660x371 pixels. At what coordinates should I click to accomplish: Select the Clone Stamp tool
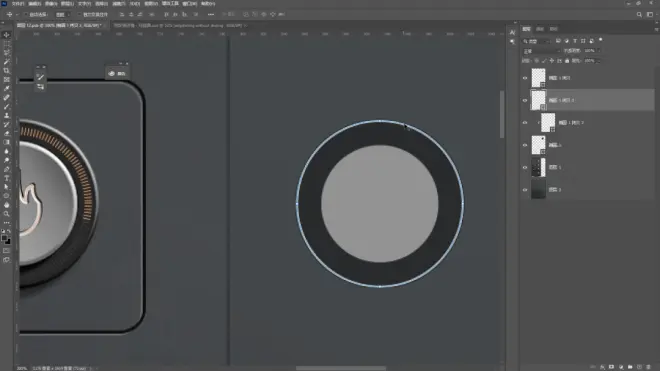tap(6, 115)
